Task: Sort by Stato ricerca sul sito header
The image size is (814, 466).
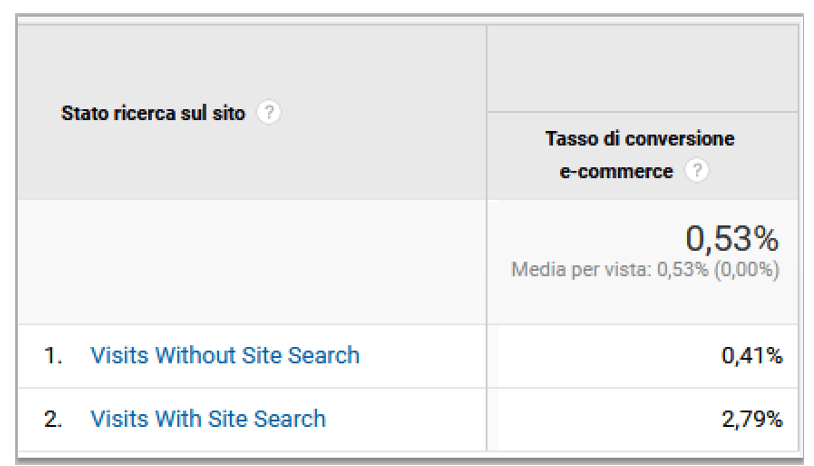Action: [153, 113]
